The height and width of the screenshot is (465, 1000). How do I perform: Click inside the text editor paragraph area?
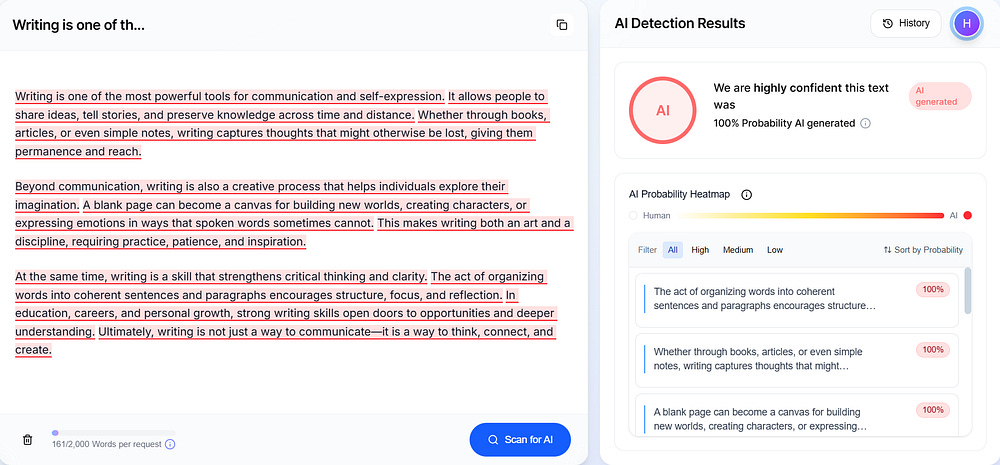click(x=293, y=223)
